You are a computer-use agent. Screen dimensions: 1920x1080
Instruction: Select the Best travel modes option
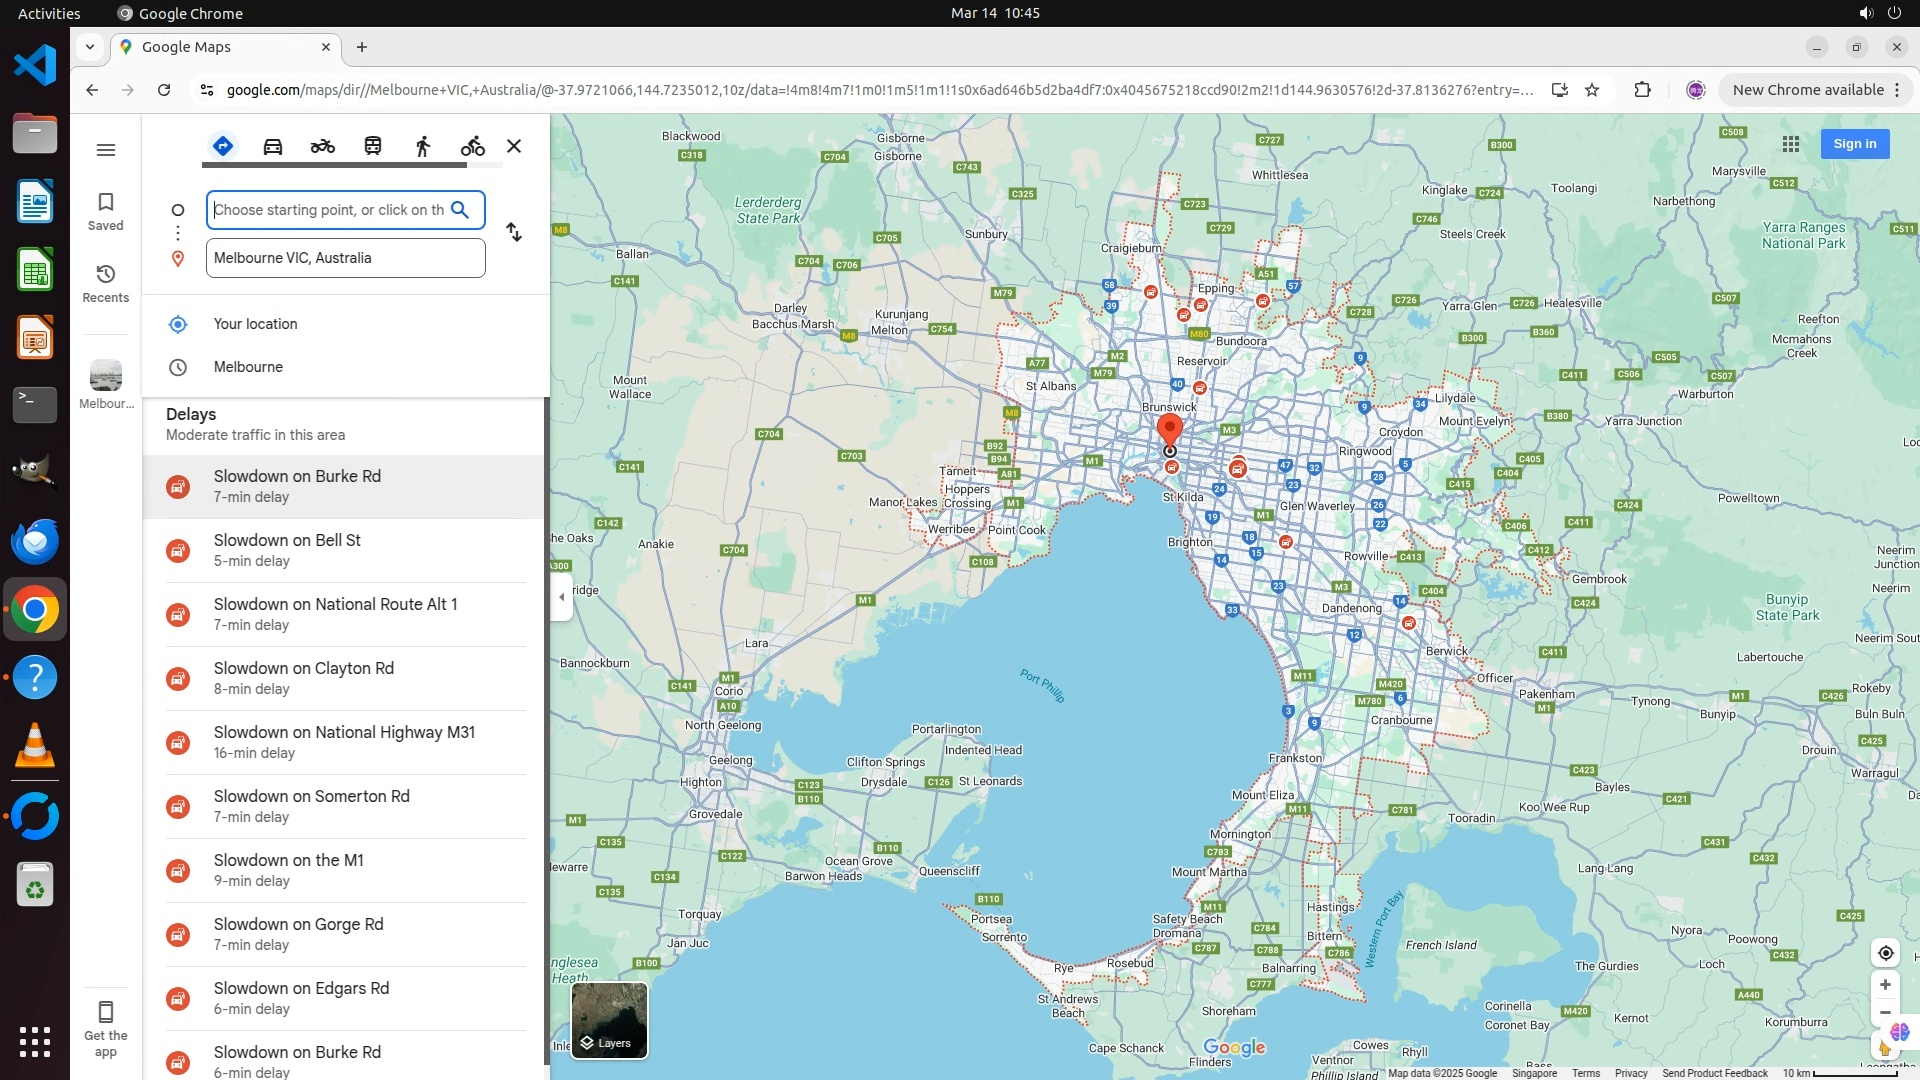pos(223,146)
